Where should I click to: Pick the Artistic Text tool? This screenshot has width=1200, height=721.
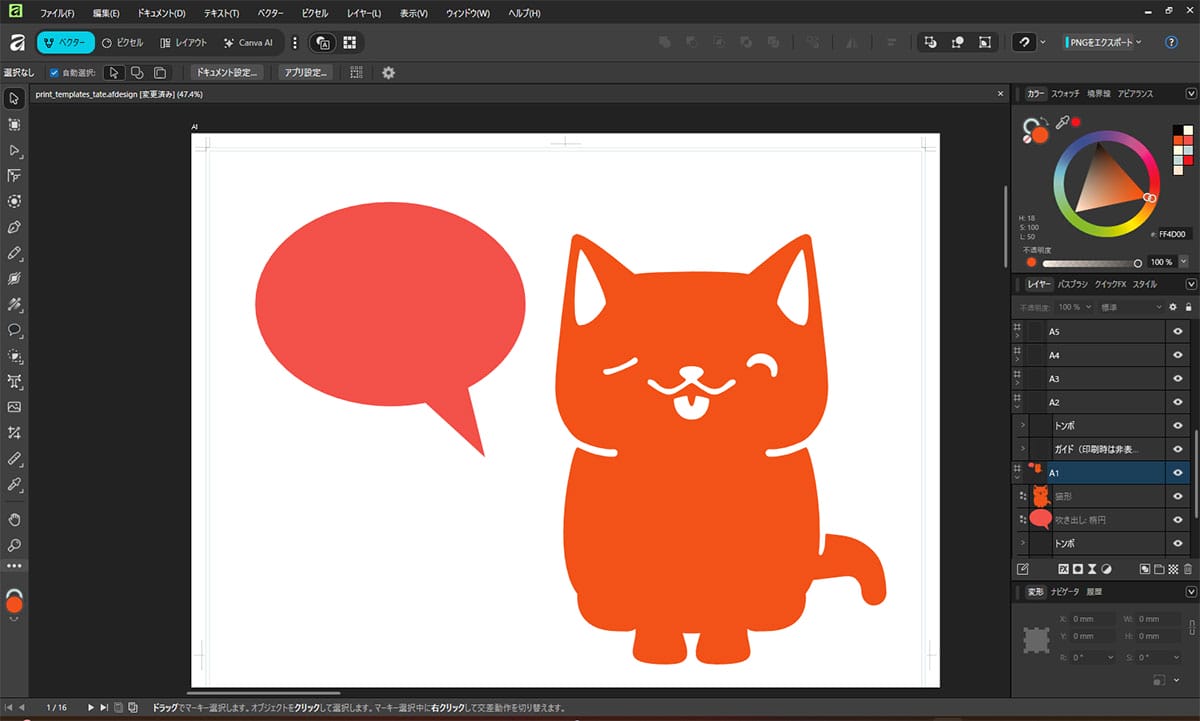coord(14,381)
